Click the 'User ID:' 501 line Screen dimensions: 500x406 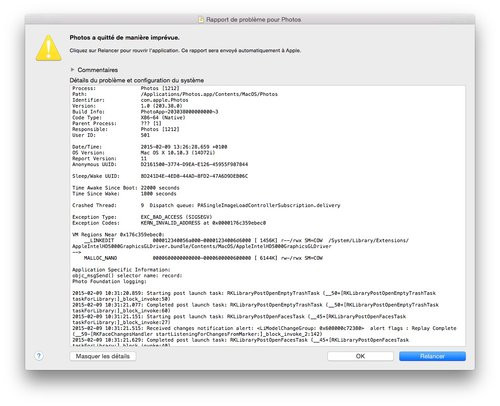pyautogui.click(x=111, y=135)
